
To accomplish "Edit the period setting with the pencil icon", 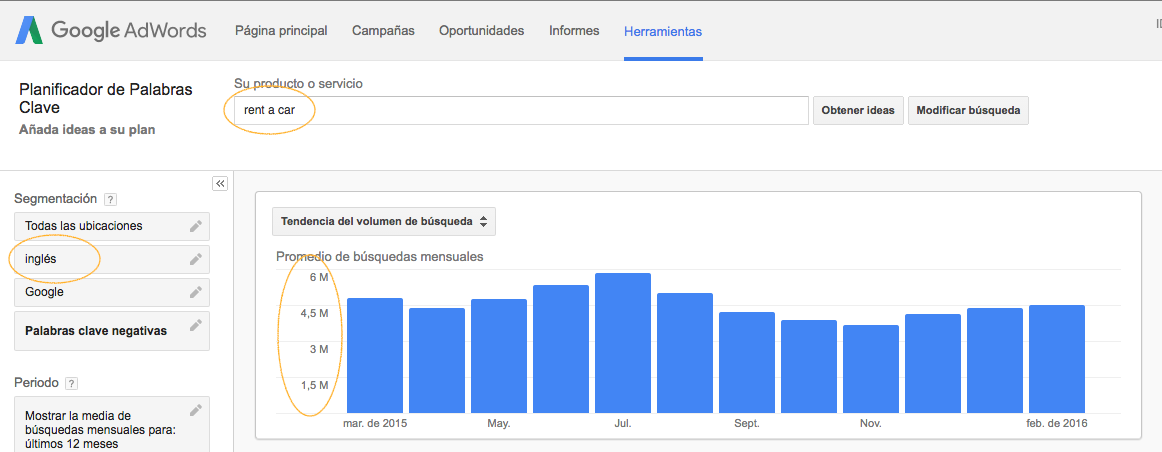I will tap(196, 410).
